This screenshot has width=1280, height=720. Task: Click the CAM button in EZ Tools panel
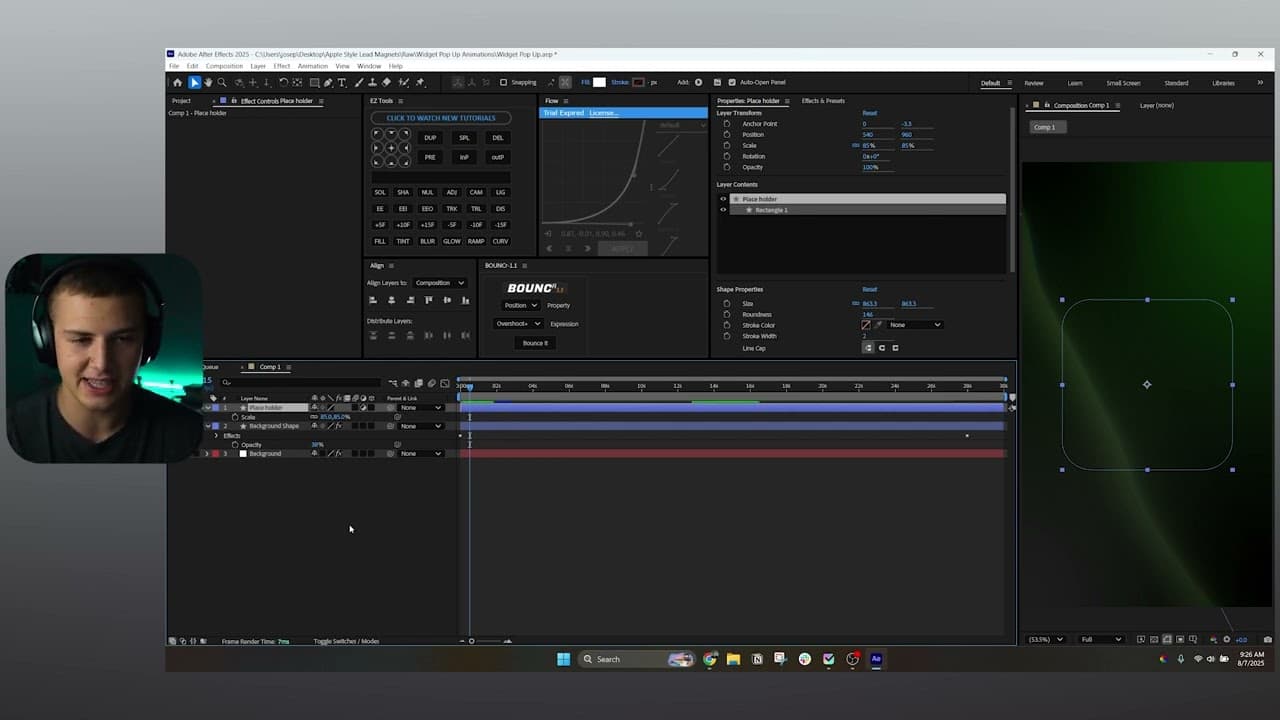(476, 192)
